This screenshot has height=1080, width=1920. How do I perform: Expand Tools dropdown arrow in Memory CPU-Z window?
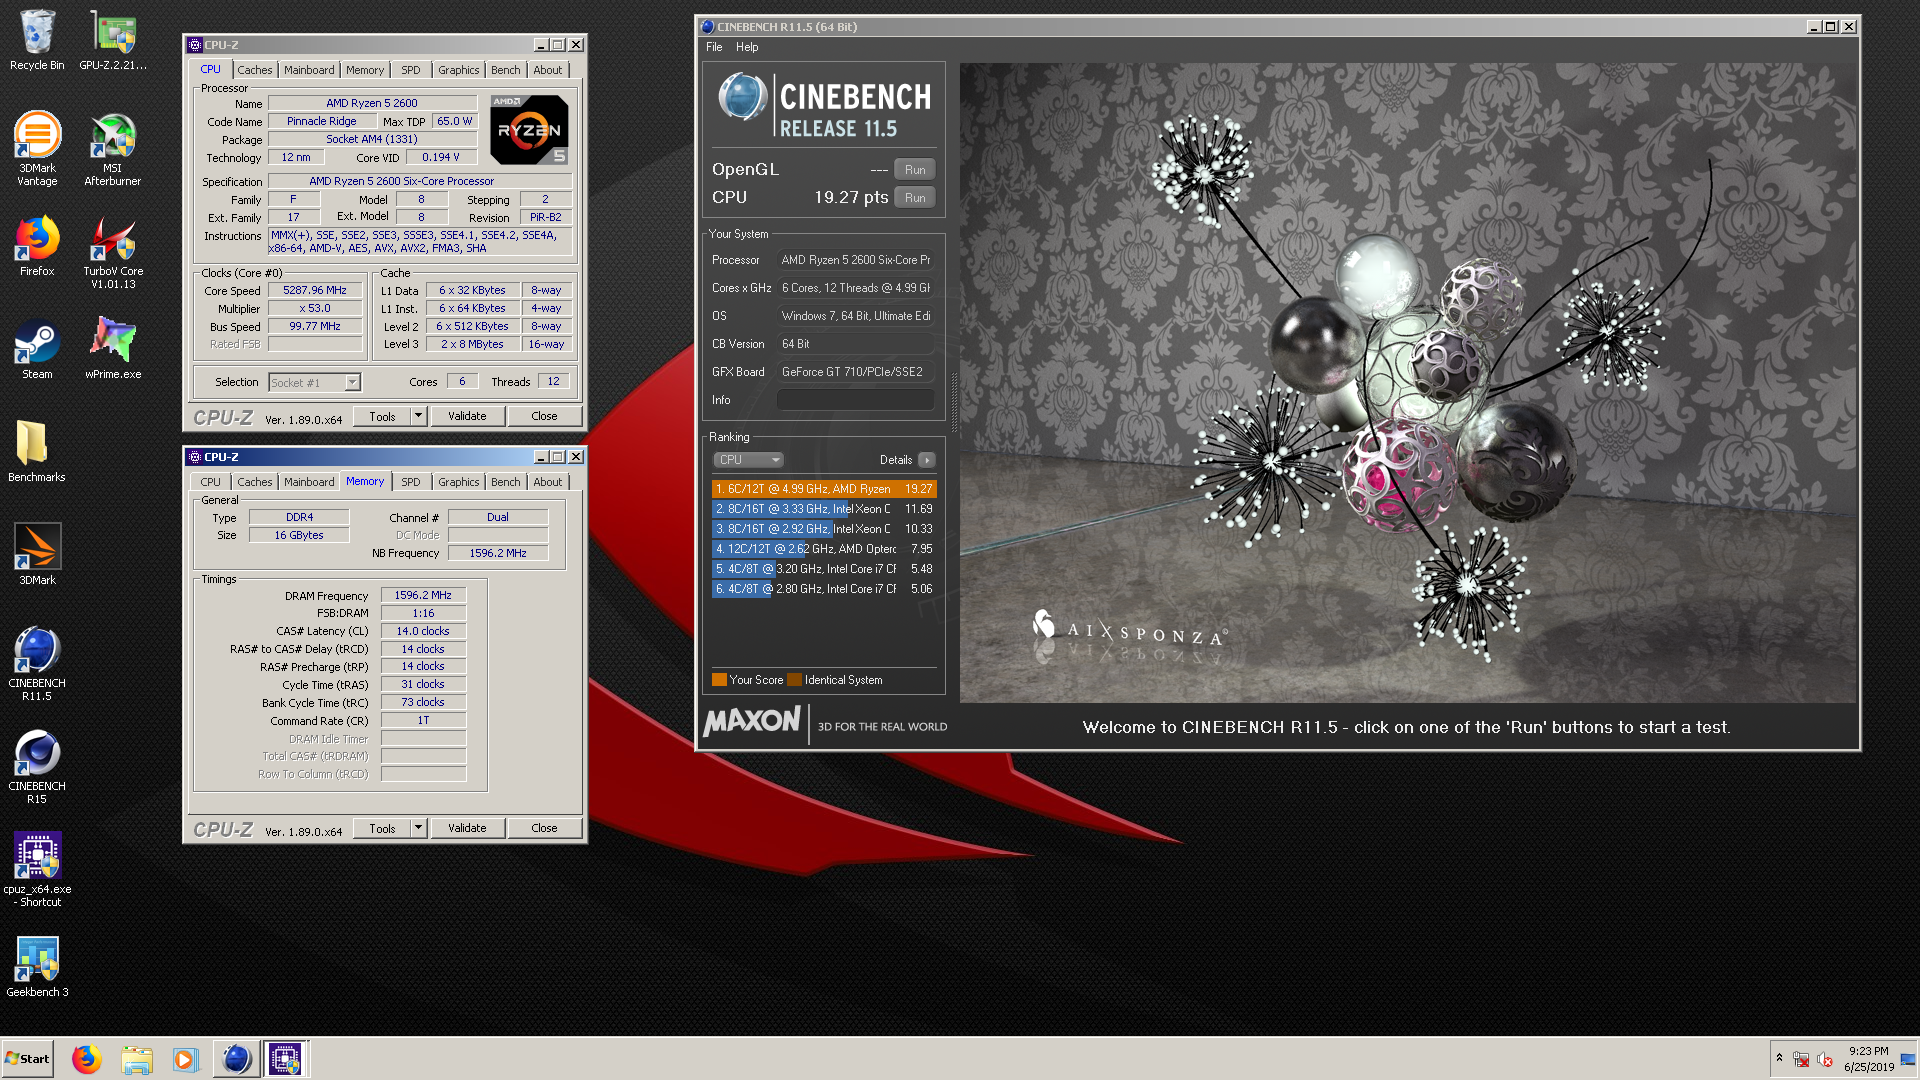tap(419, 828)
